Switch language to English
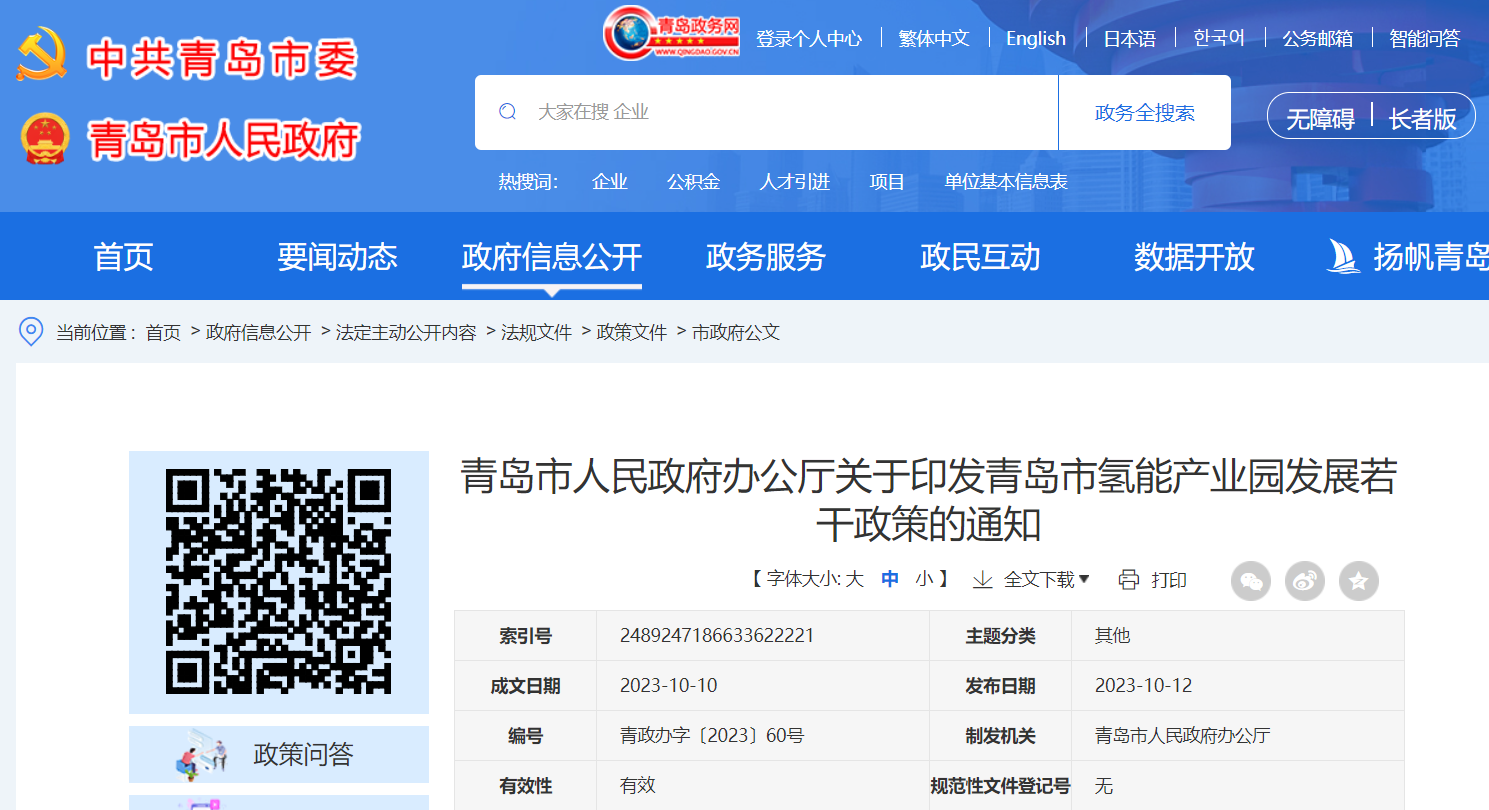This screenshot has height=810, width=1489. 1036,38
